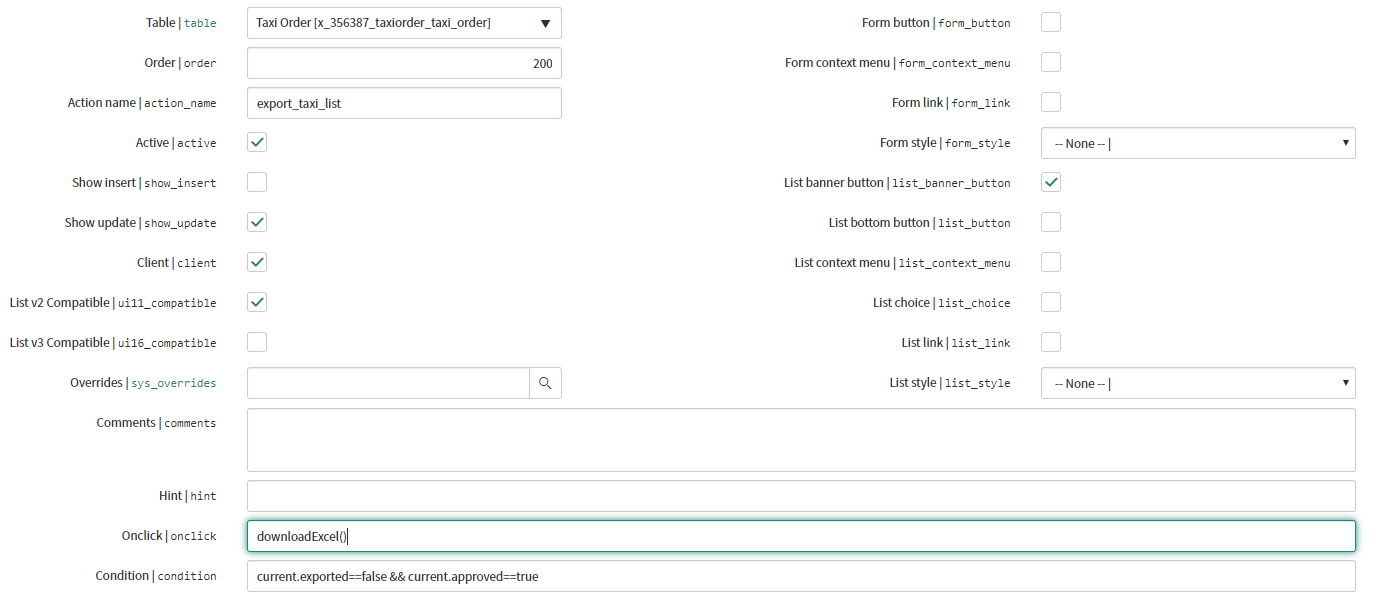Toggle List v2 Compatible checkbox
Viewport: 1392px width, 596px height.
point(257,302)
